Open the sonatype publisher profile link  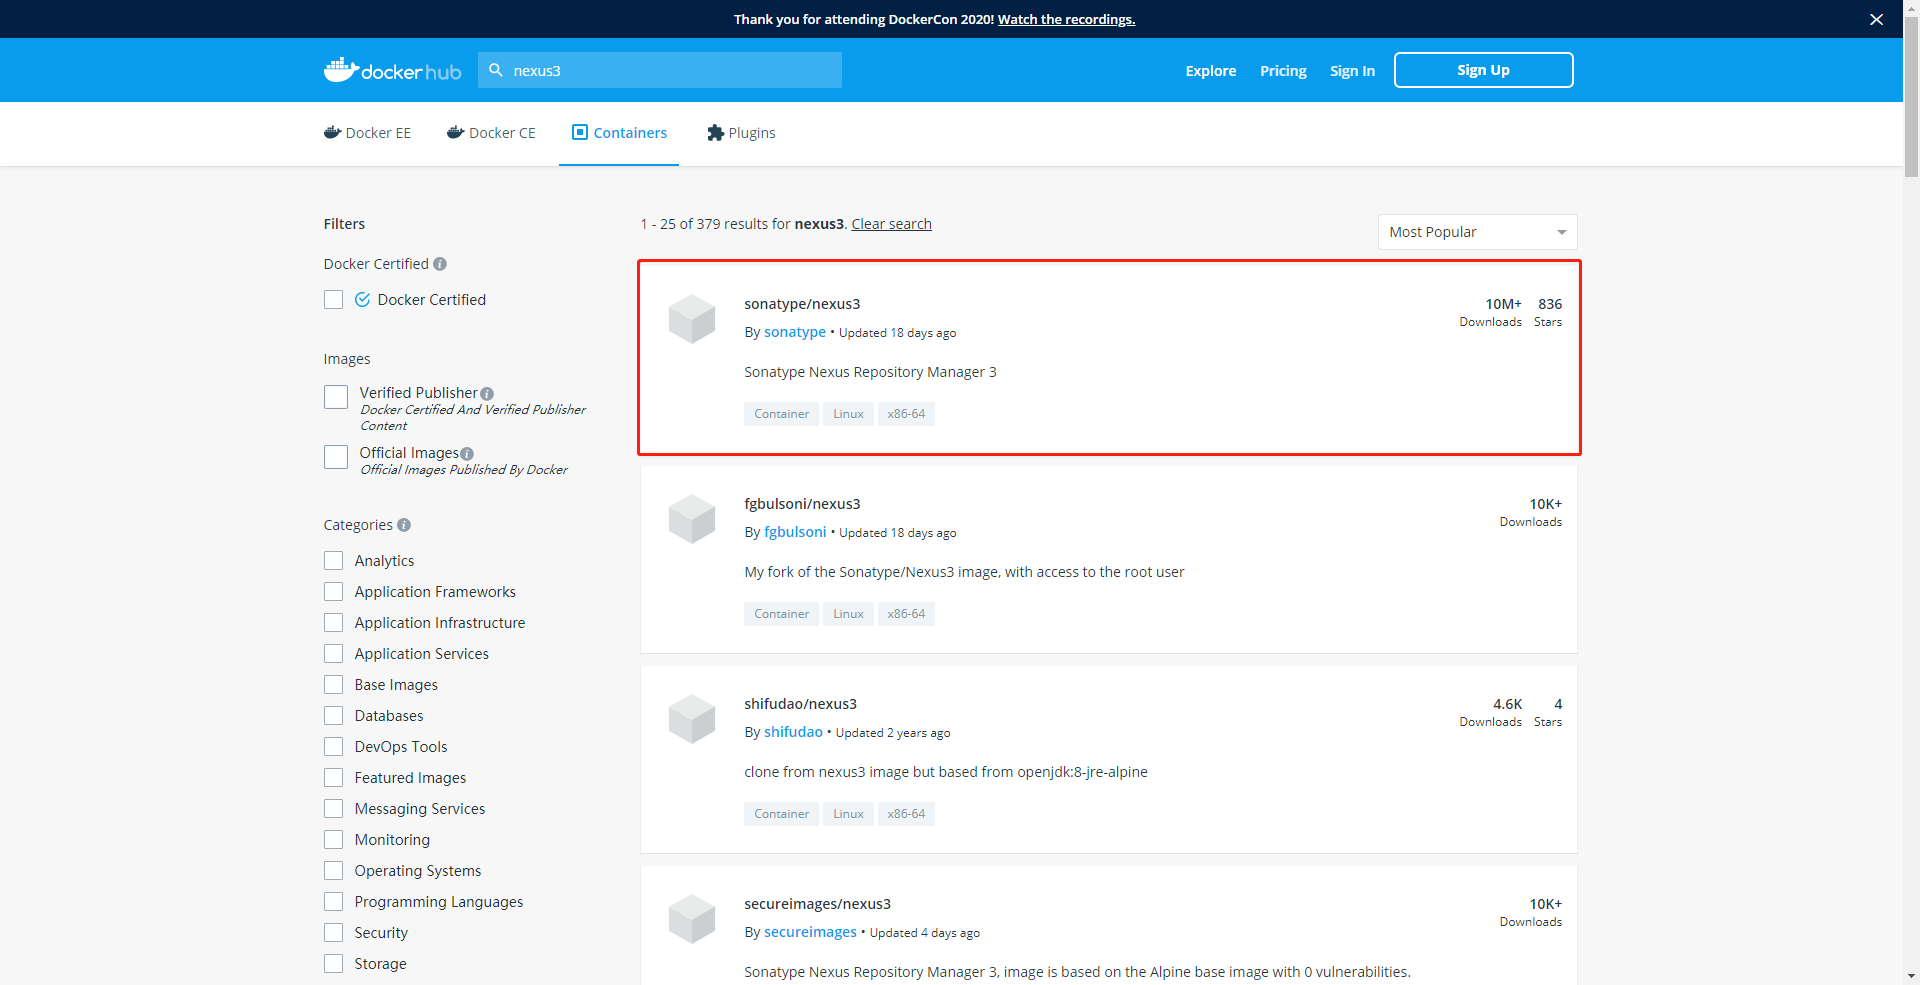point(795,332)
